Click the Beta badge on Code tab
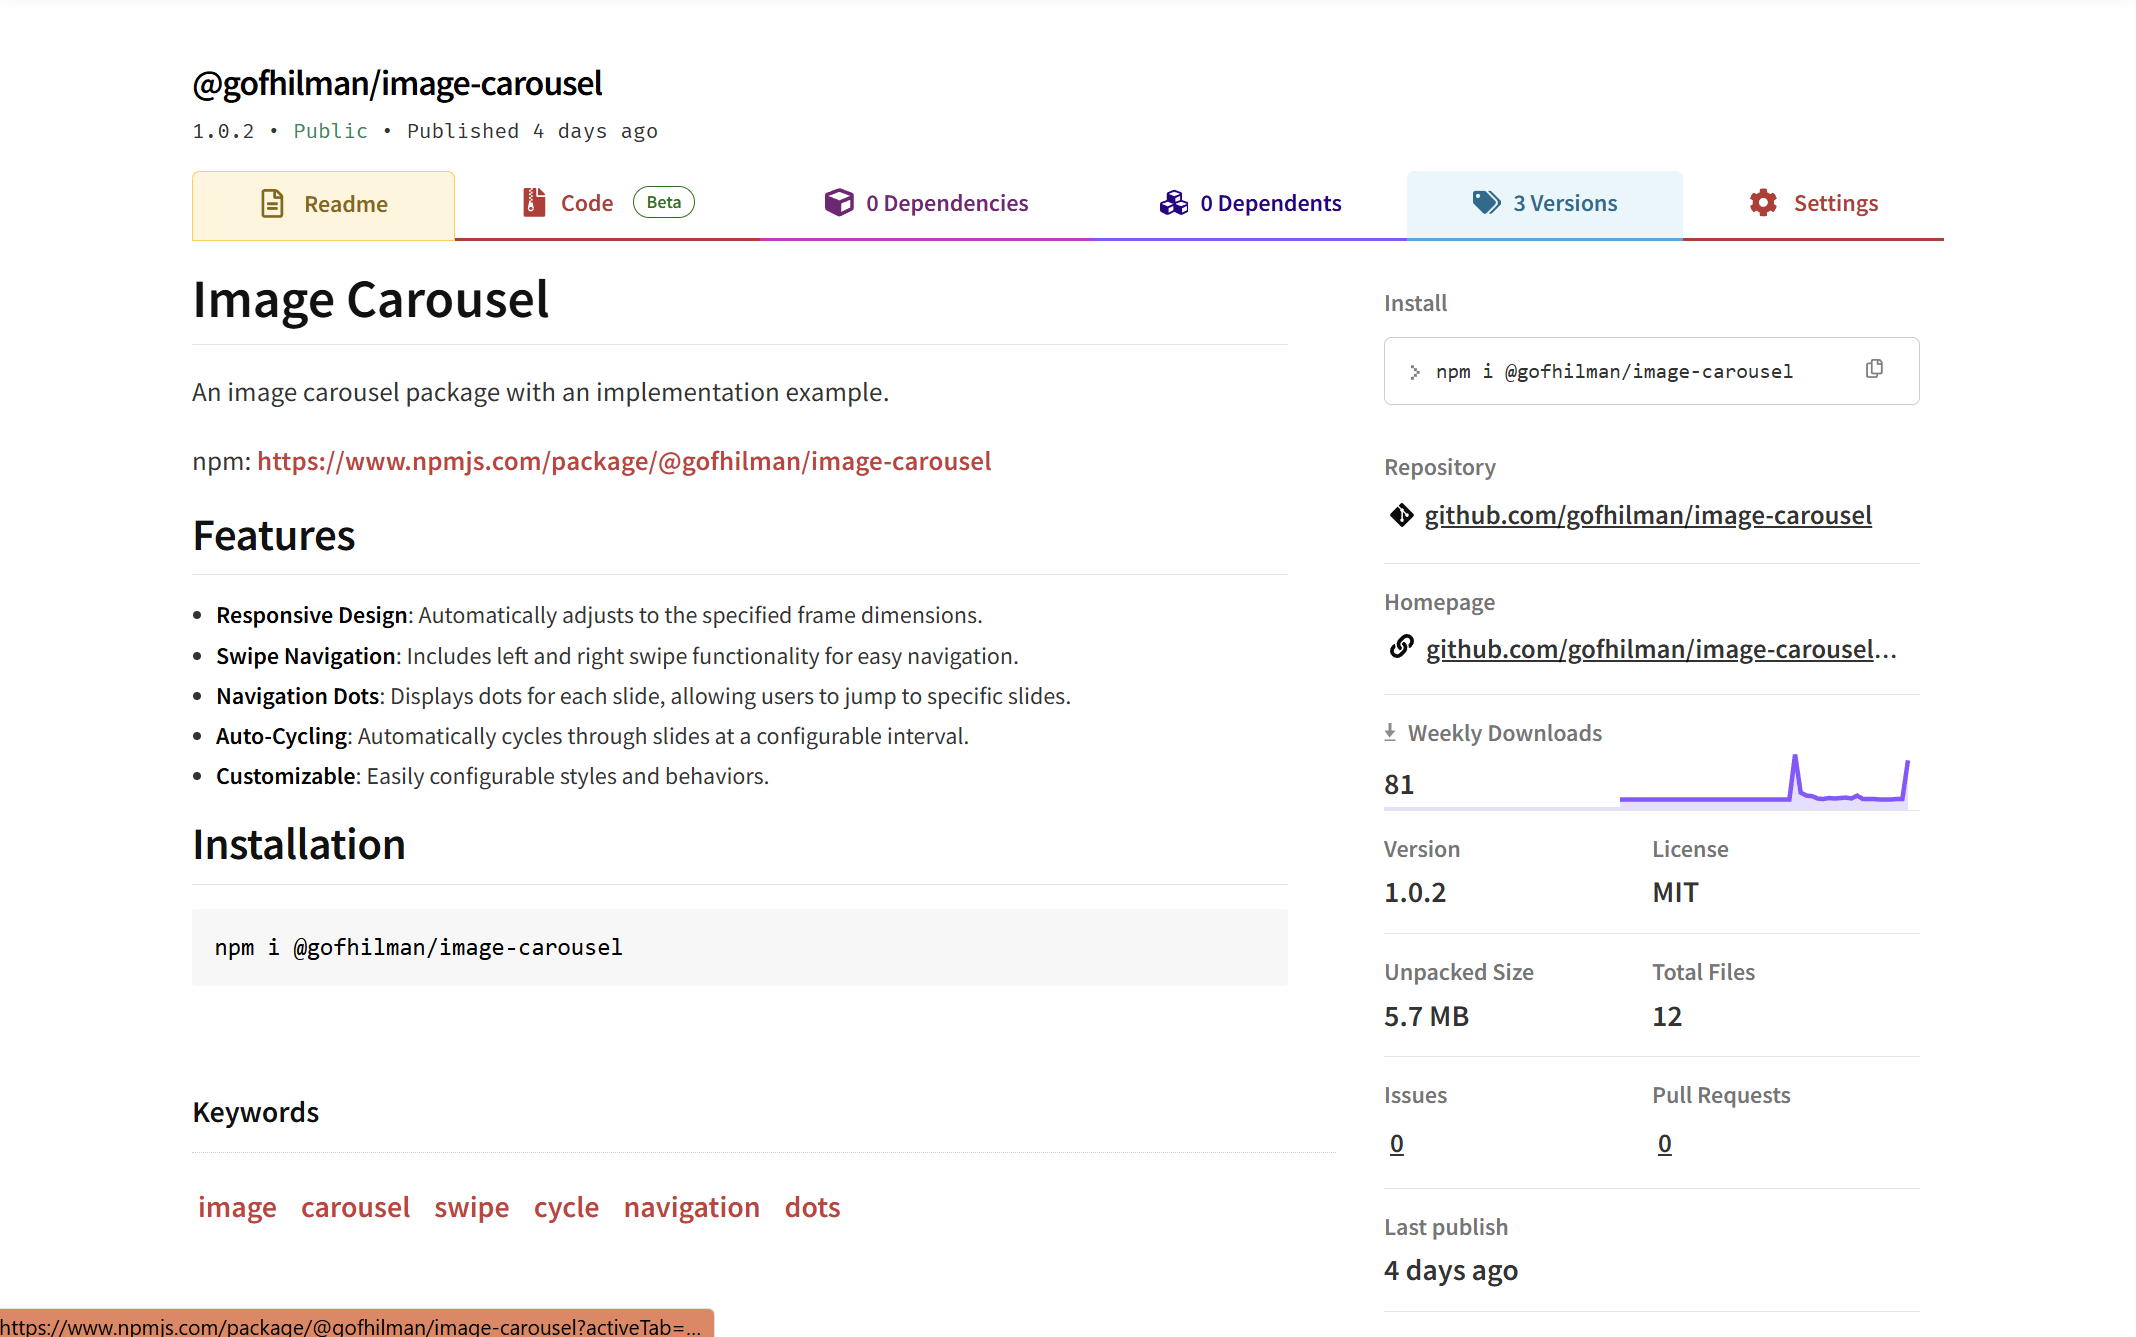This screenshot has width=2136, height=1337. 663,202
